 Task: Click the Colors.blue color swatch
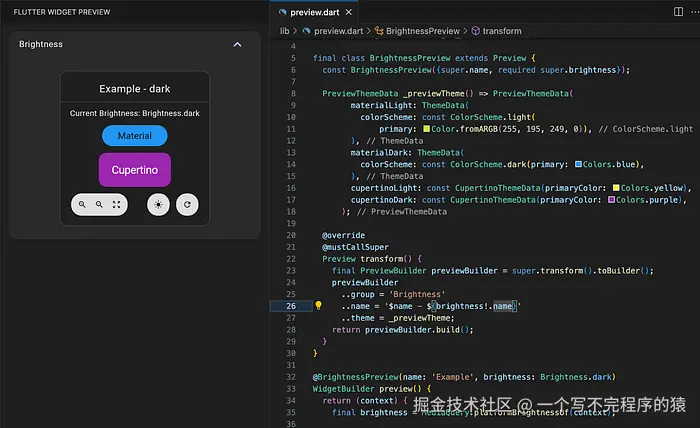(x=579, y=164)
